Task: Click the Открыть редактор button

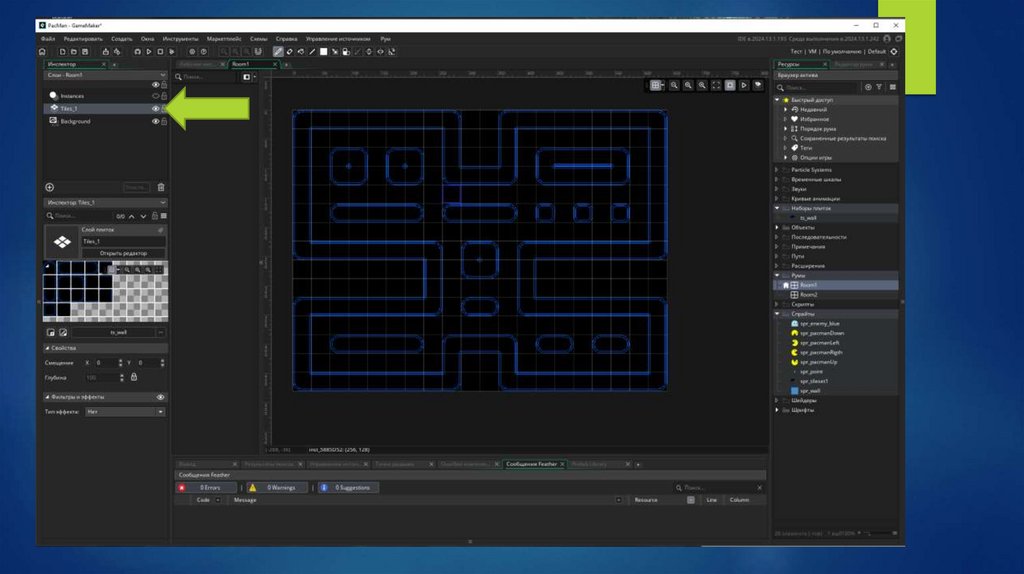Action: [x=123, y=253]
